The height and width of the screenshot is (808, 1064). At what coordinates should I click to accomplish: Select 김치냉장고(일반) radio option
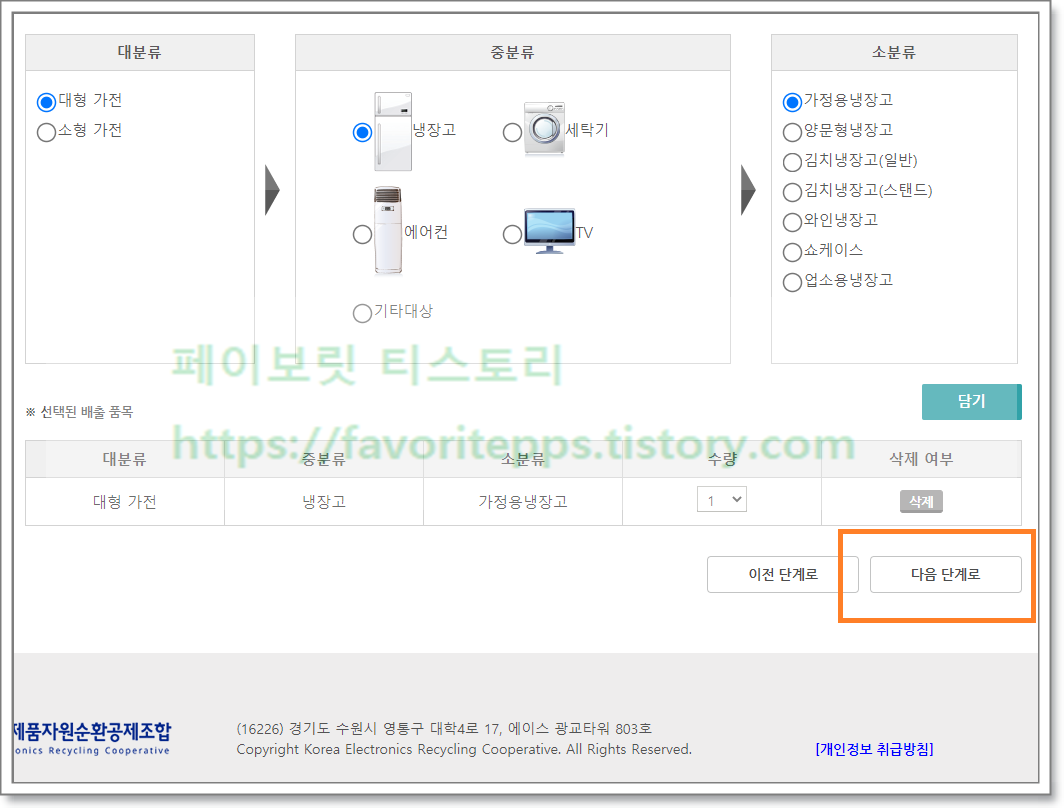(x=792, y=163)
